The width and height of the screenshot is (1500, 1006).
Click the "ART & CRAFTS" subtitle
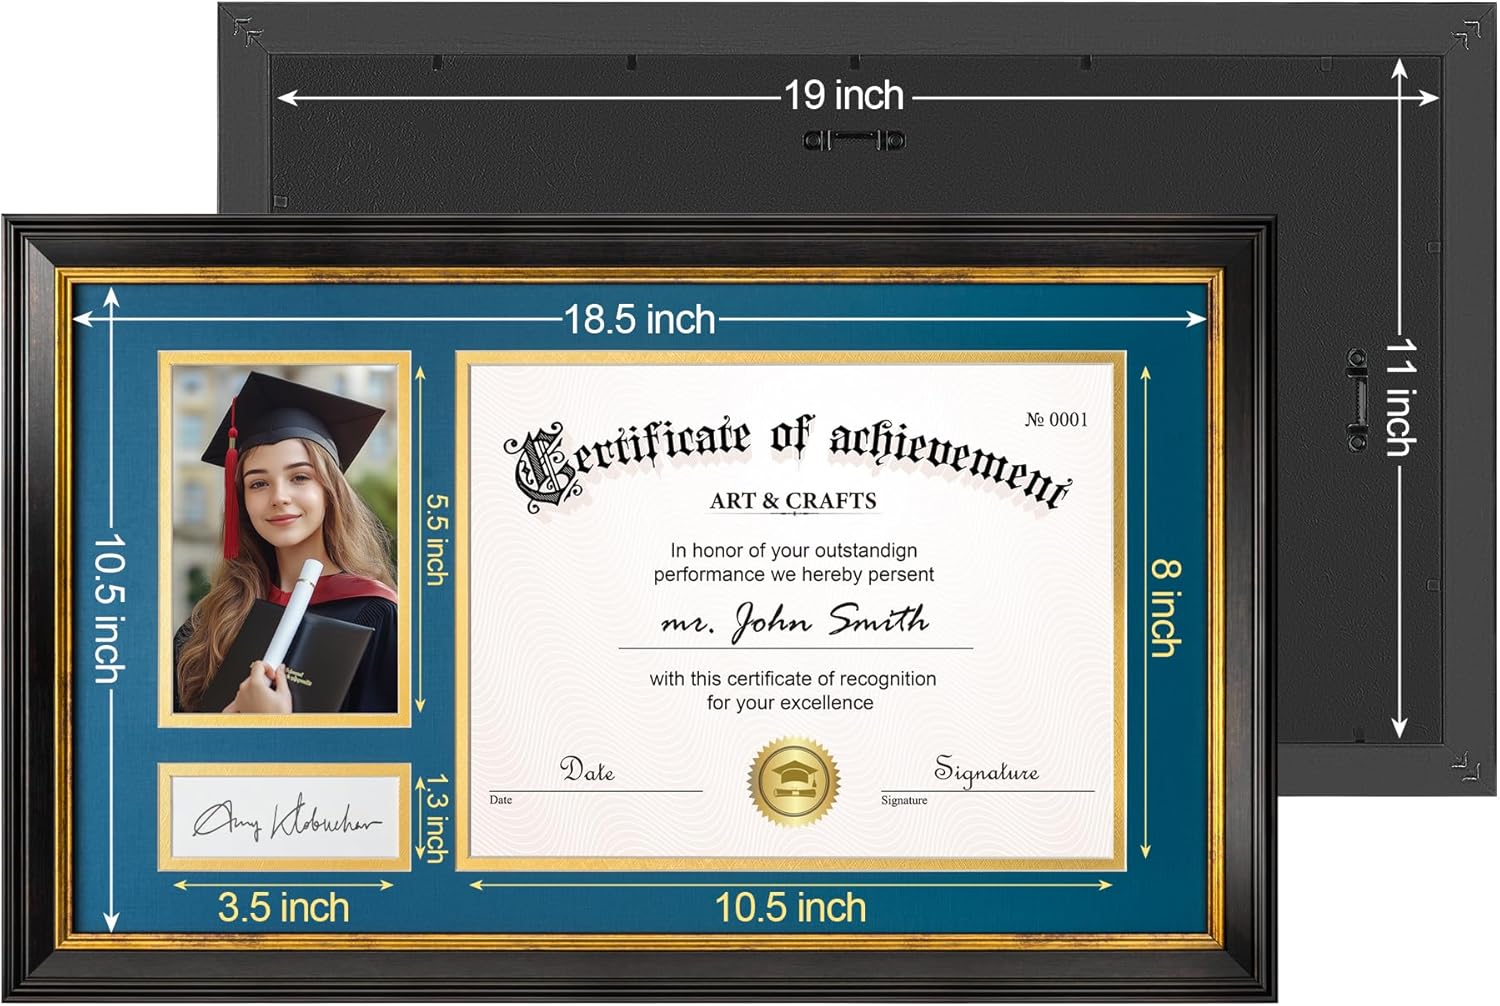pyautogui.click(x=793, y=501)
